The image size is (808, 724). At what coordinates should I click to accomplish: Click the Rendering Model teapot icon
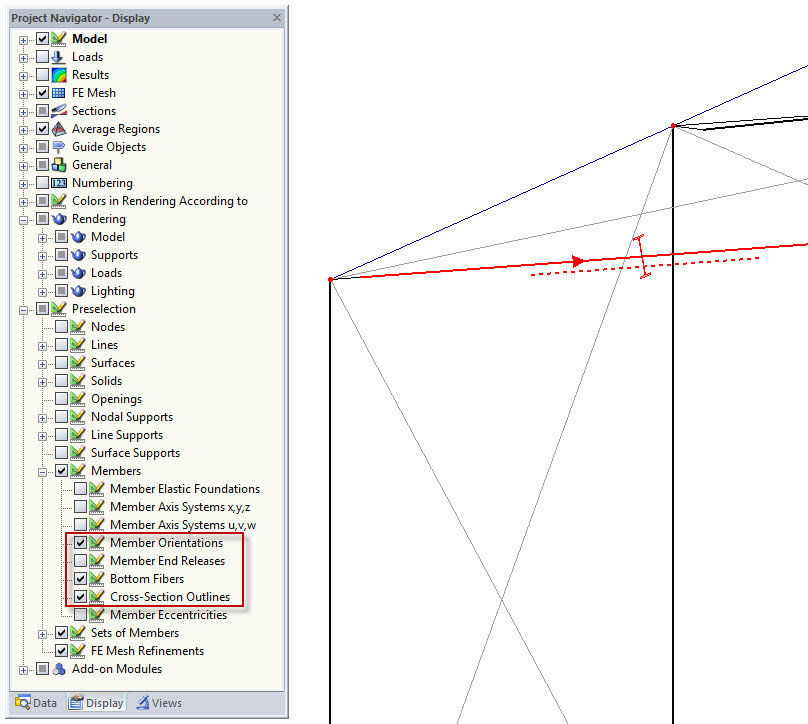[x=78, y=237]
